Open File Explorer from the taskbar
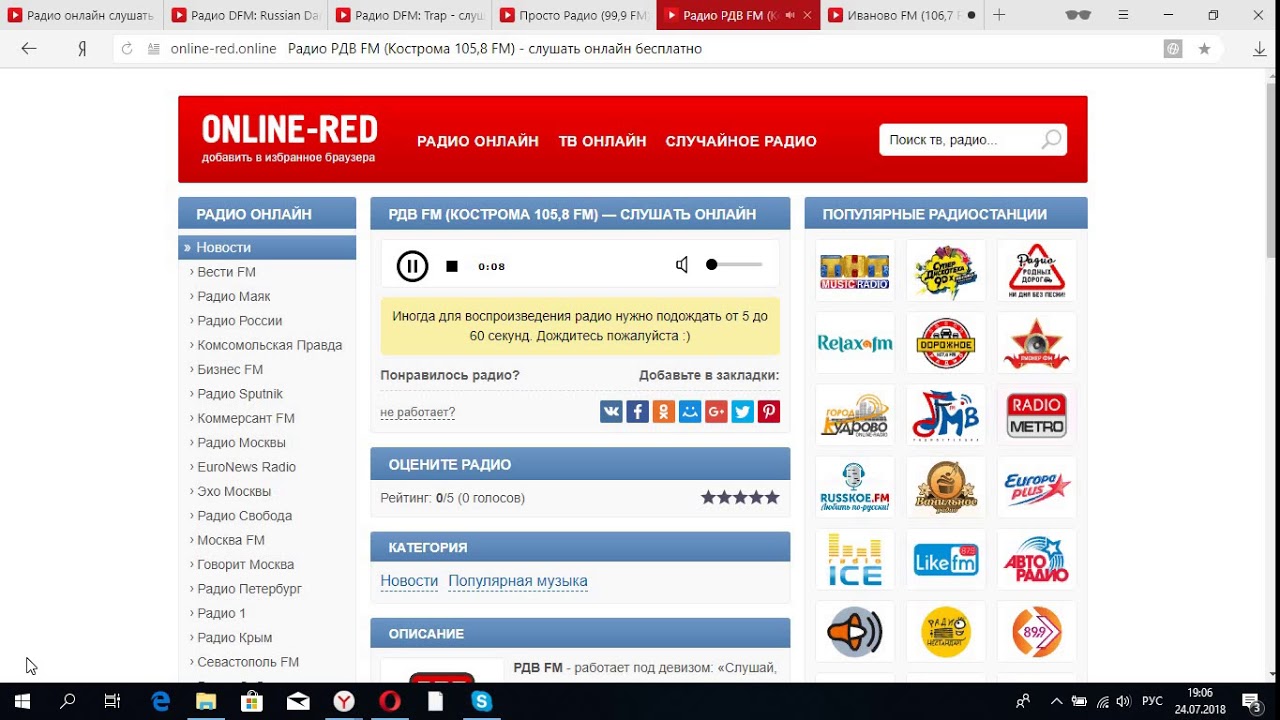Screen dimensions: 1280x720 tap(206, 702)
